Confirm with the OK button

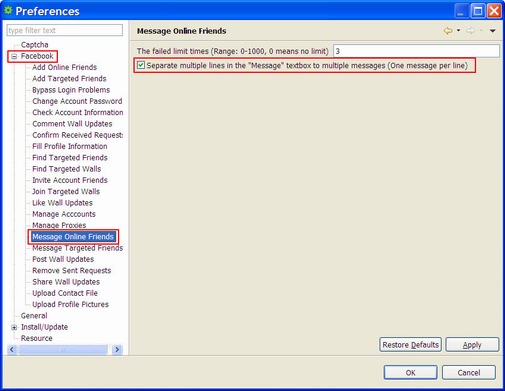tap(410, 372)
